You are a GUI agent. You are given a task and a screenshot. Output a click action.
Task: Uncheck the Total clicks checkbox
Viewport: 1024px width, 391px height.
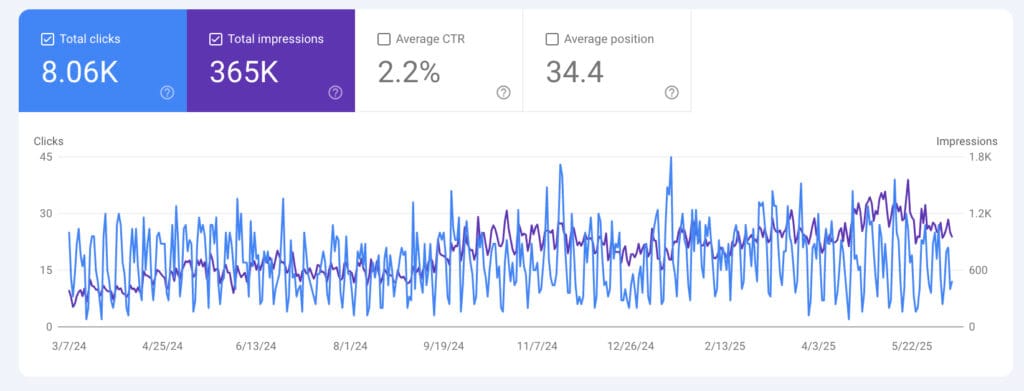47,39
